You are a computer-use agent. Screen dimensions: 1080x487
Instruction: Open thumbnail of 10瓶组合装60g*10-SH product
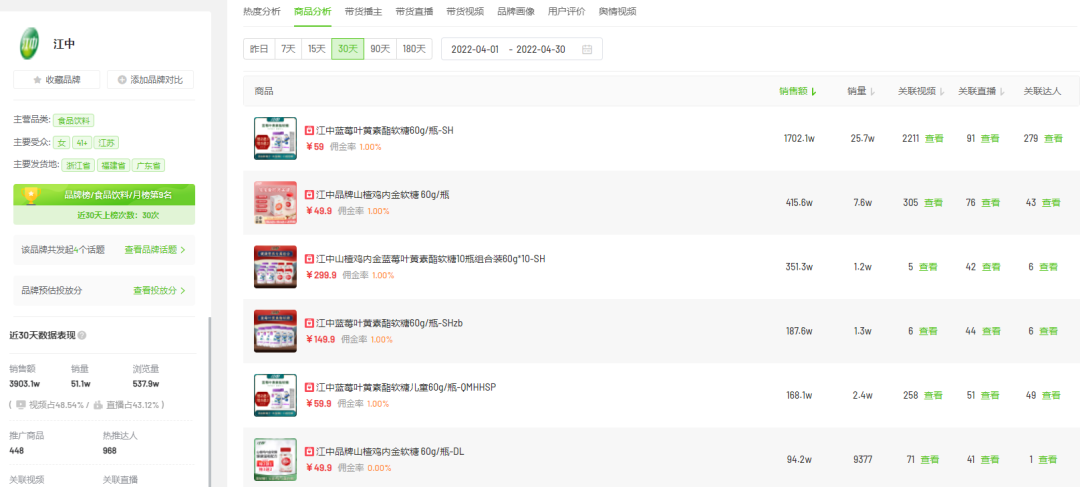pyautogui.click(x=276, y=267)
